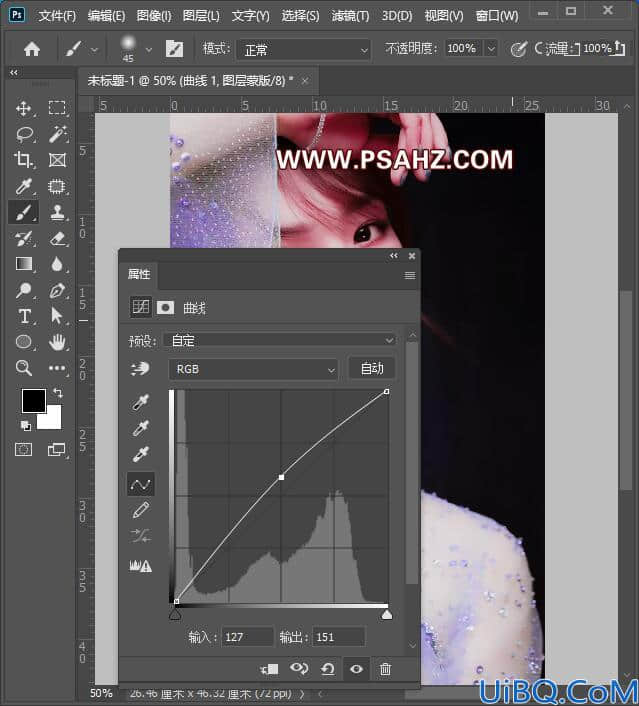Select the Crop tool

click(x=23, y=160)
